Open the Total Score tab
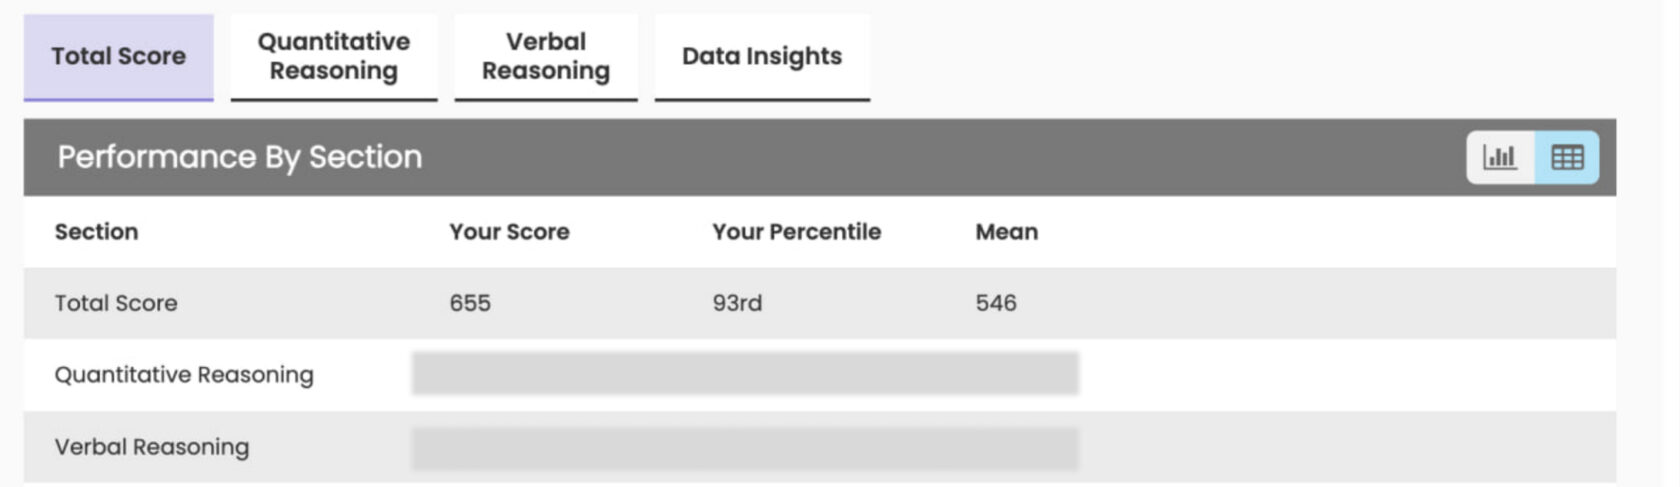This screenshot has width=1680, height=487. click(118, 56)
